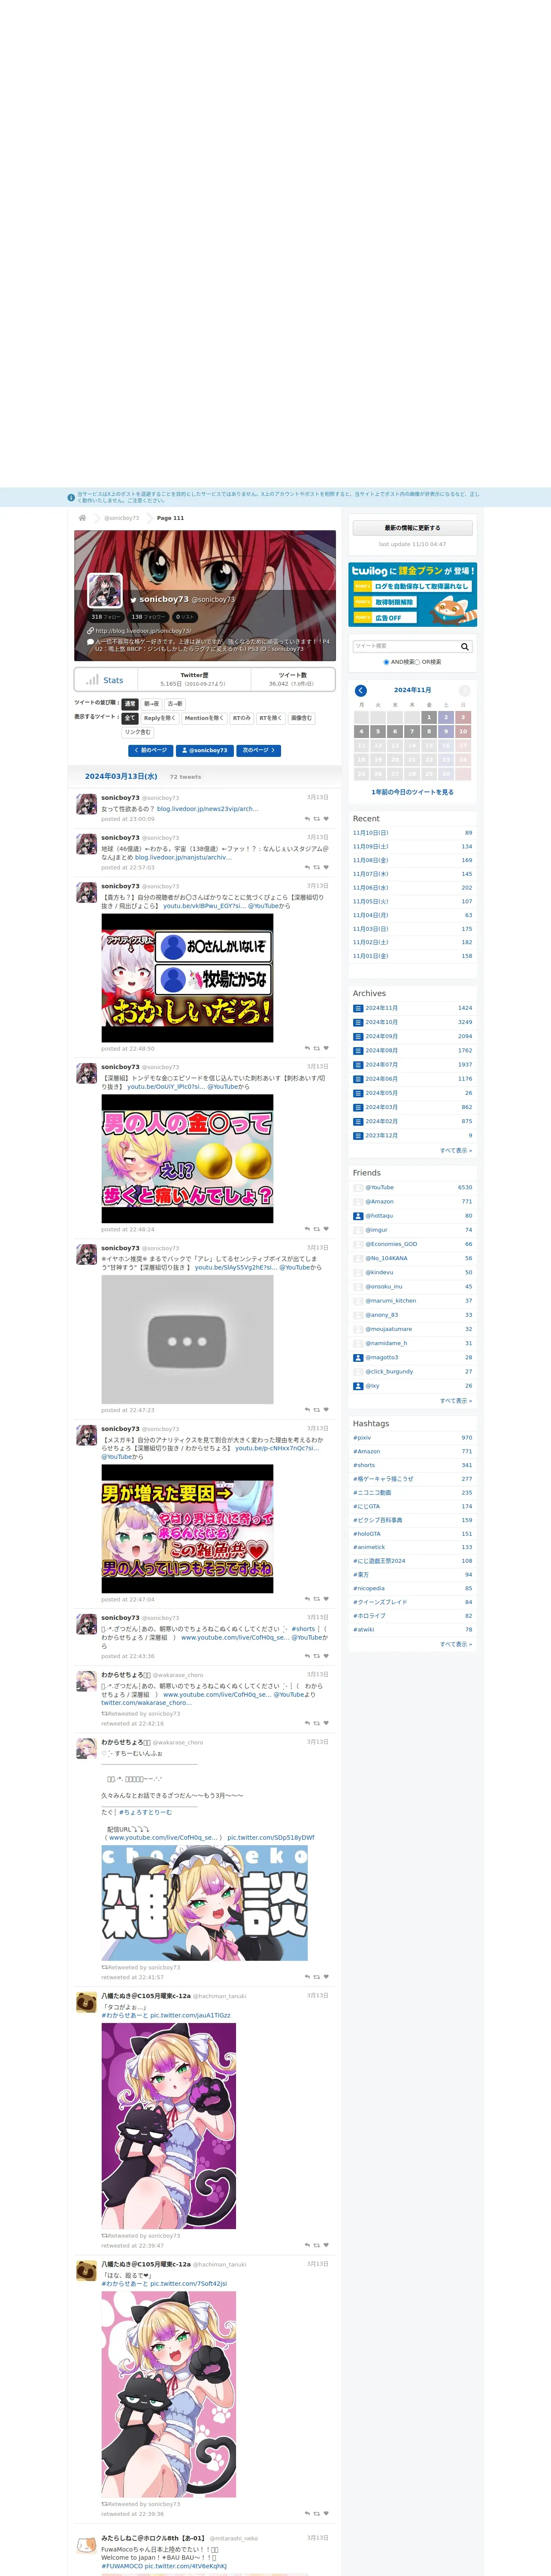The width and height of the screenshot is (551, 2576).
Task: Open the #pixiv hashtag entry
Action: click(362, 1438)
